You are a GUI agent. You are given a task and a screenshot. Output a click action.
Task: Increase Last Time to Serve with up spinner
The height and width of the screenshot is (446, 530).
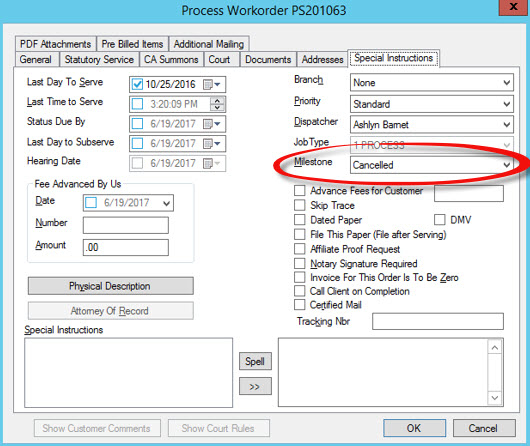click(x=217, y=100)
